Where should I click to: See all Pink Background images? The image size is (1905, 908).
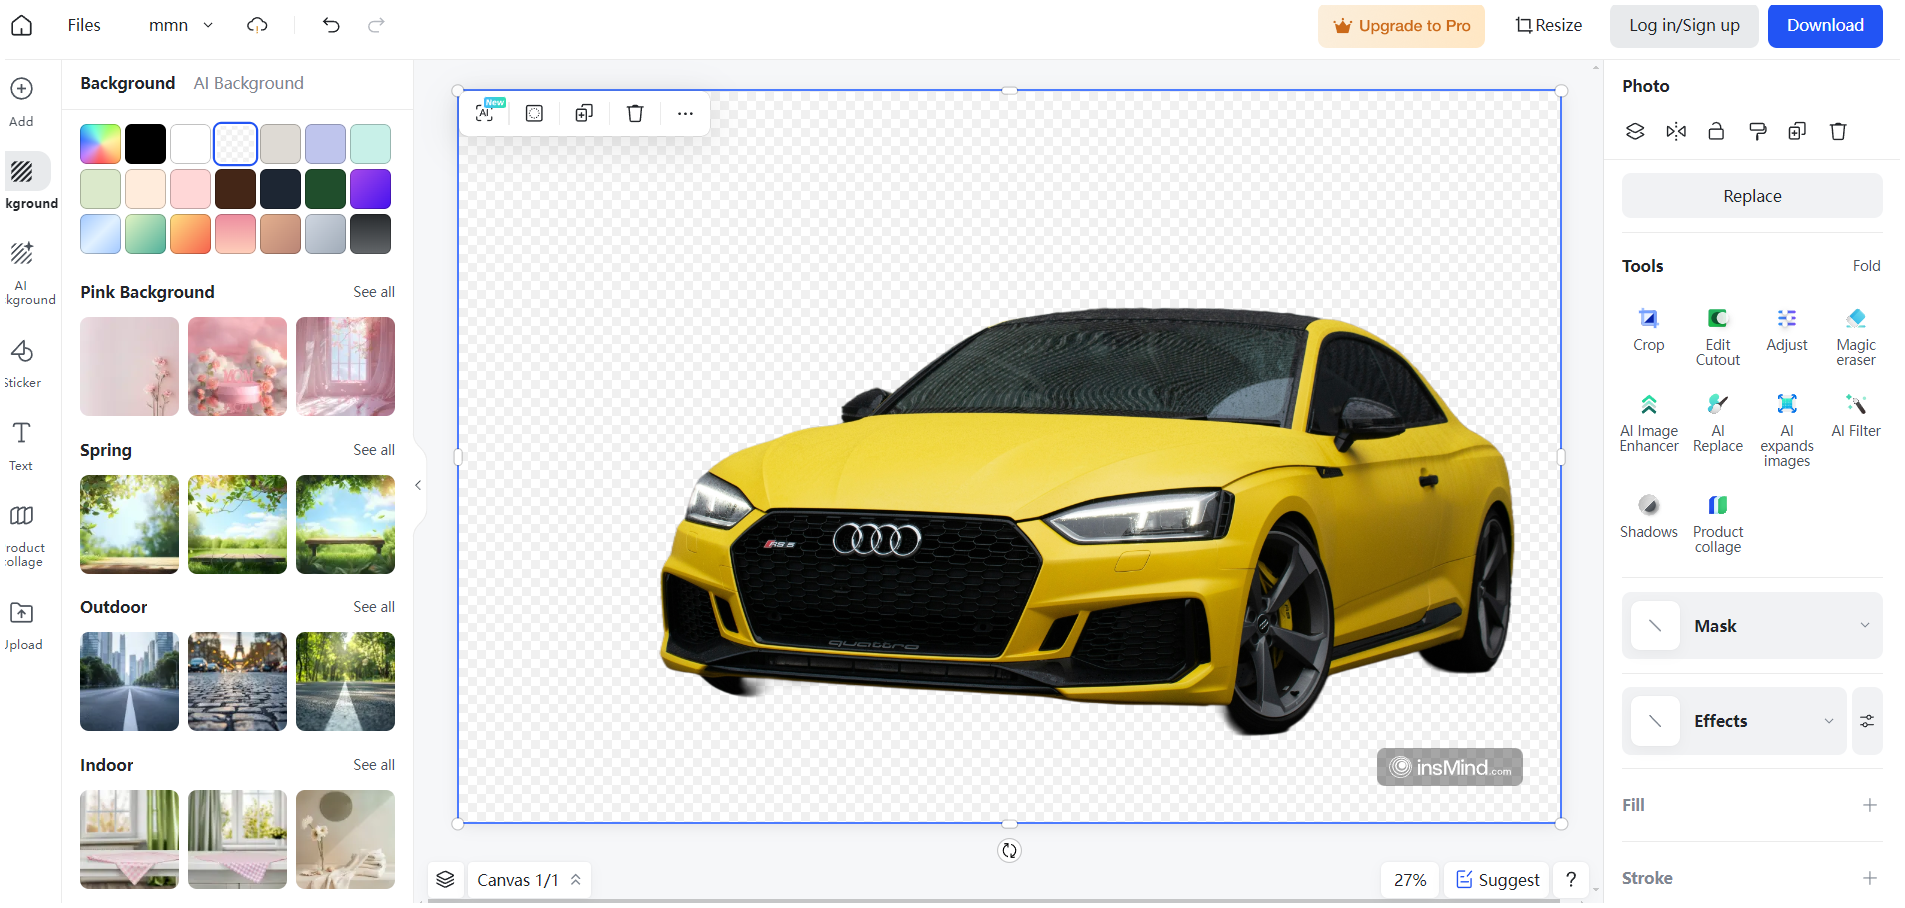(x=373, y=292)
